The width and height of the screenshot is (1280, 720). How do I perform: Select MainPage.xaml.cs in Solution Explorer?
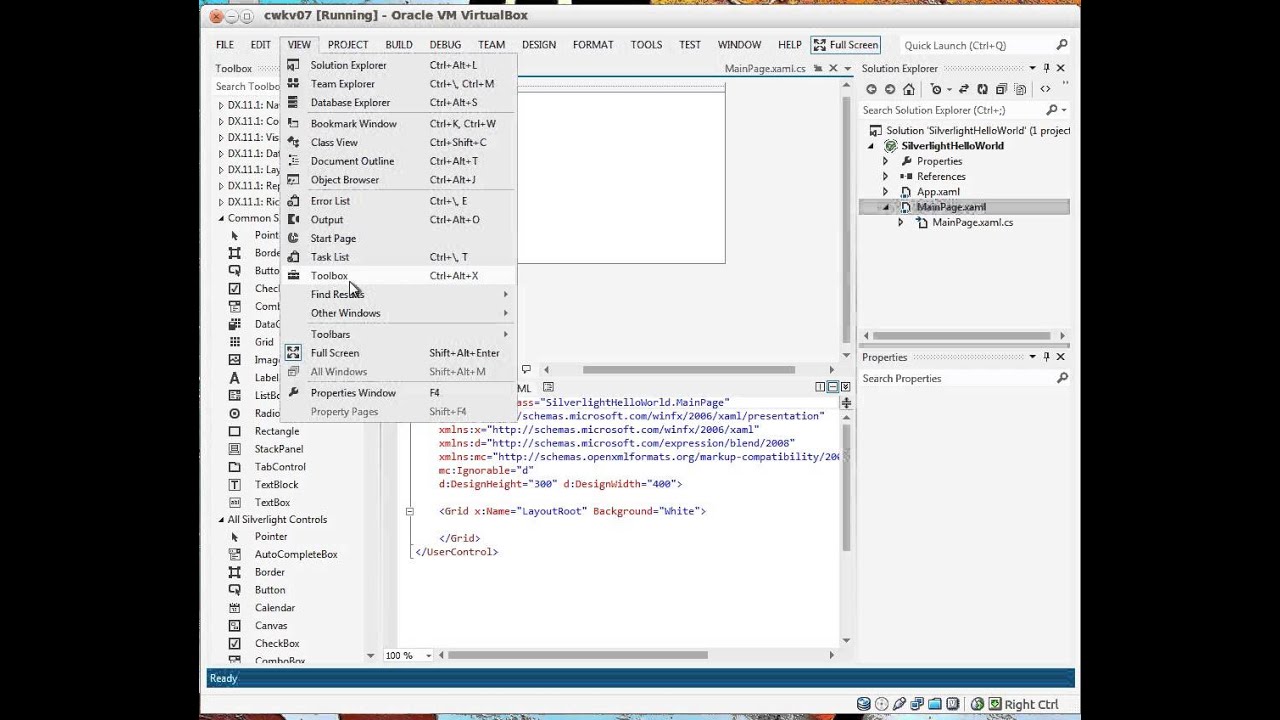pyautogui.click(x=972, y=222)
